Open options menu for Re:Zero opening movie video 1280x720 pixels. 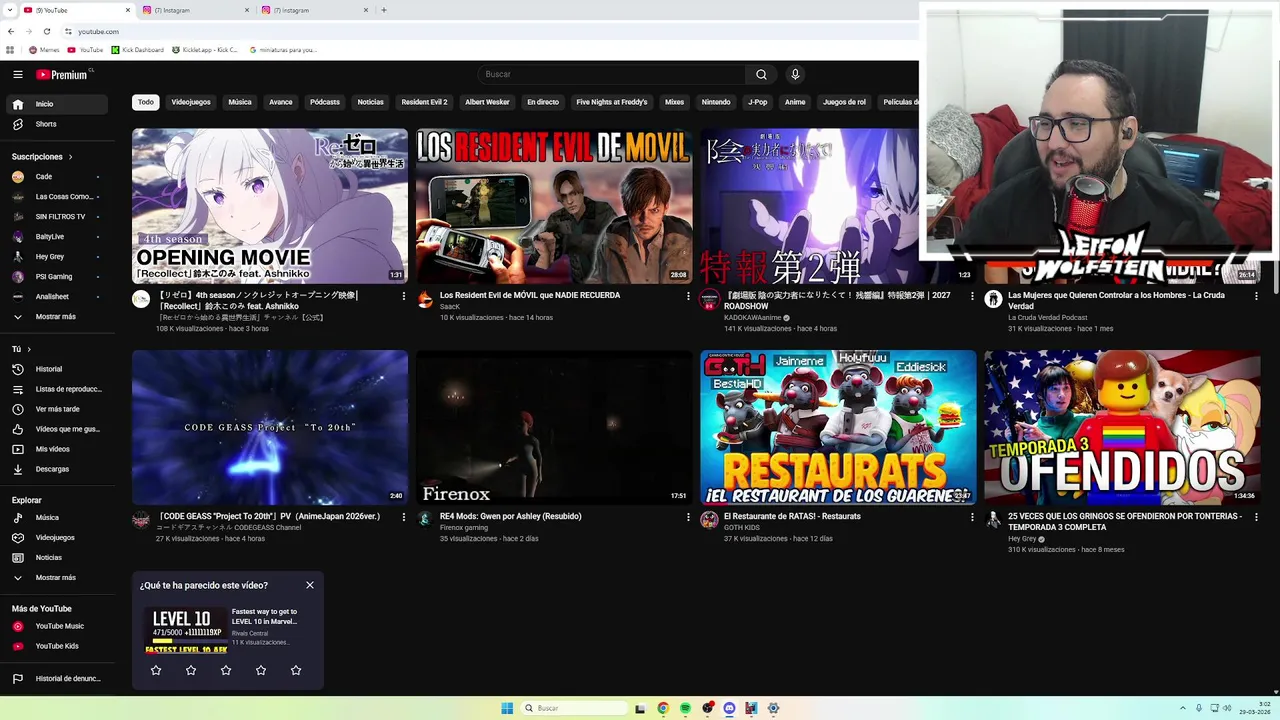pyautogui.click(x=404, y=296)
